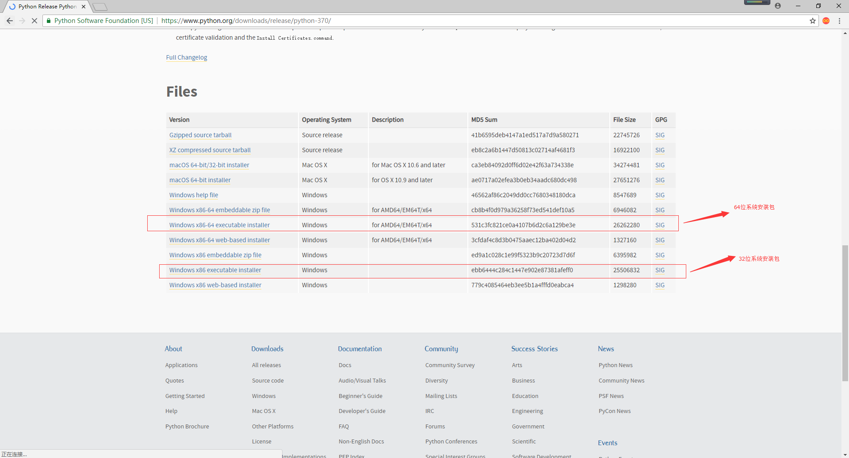Open Docs footer link
This screenshot has height=458, width=849.
(x=344, y=365)
